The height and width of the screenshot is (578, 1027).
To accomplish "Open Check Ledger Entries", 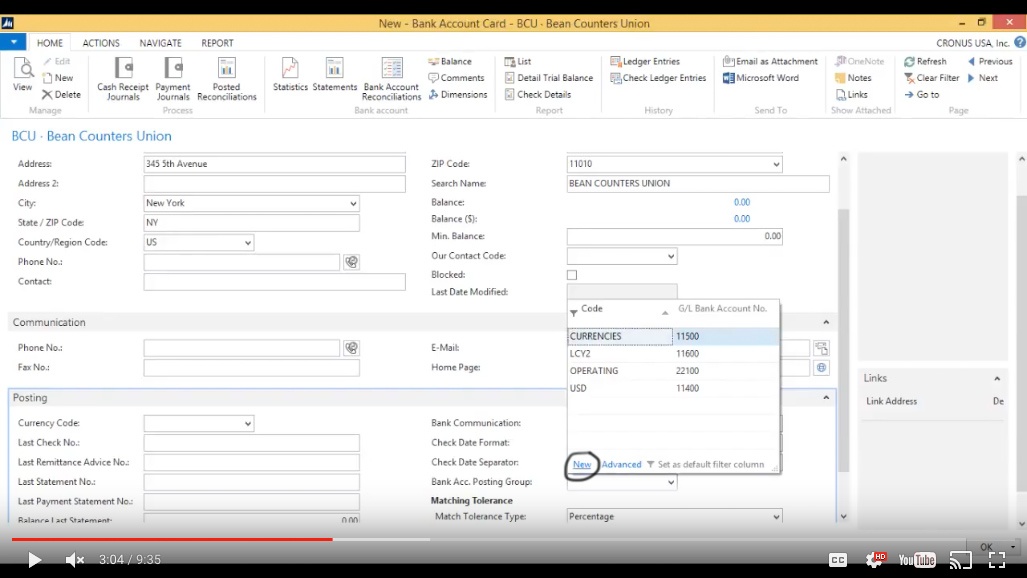I will 658,77.
